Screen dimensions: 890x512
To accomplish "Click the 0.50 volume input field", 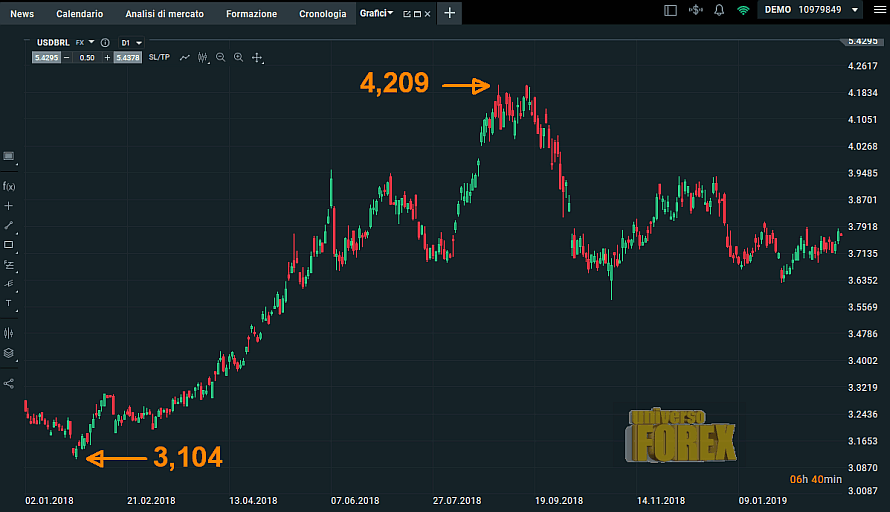I will [x=87, y=58].
